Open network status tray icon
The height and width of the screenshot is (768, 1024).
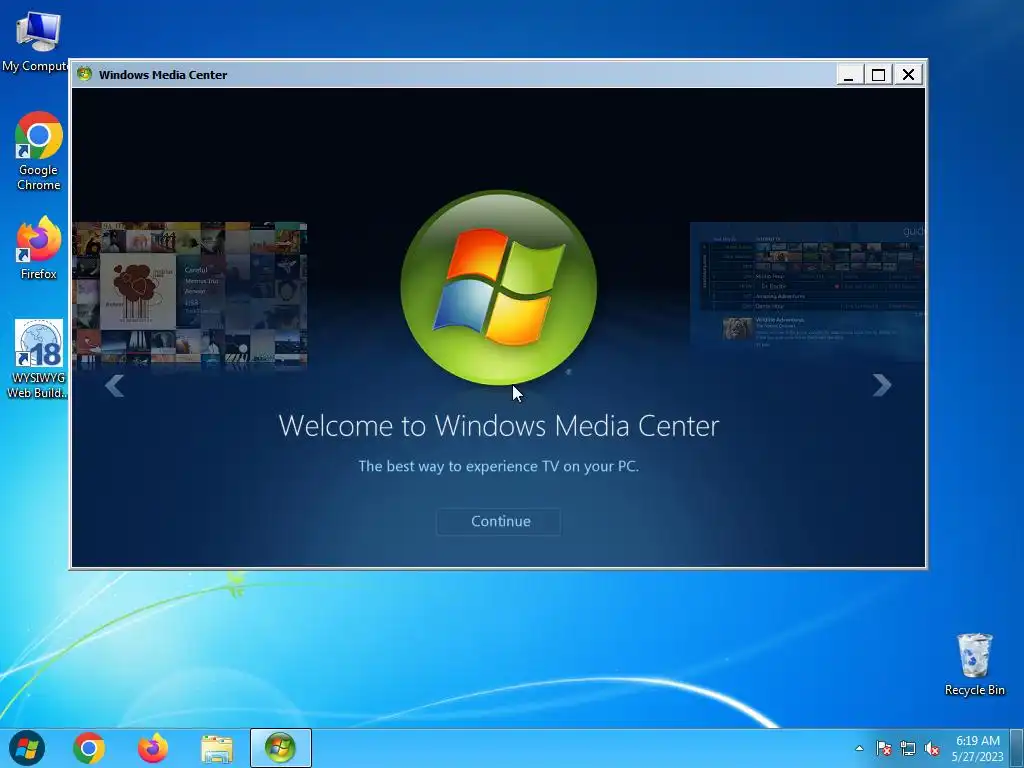tap(908, 748)
